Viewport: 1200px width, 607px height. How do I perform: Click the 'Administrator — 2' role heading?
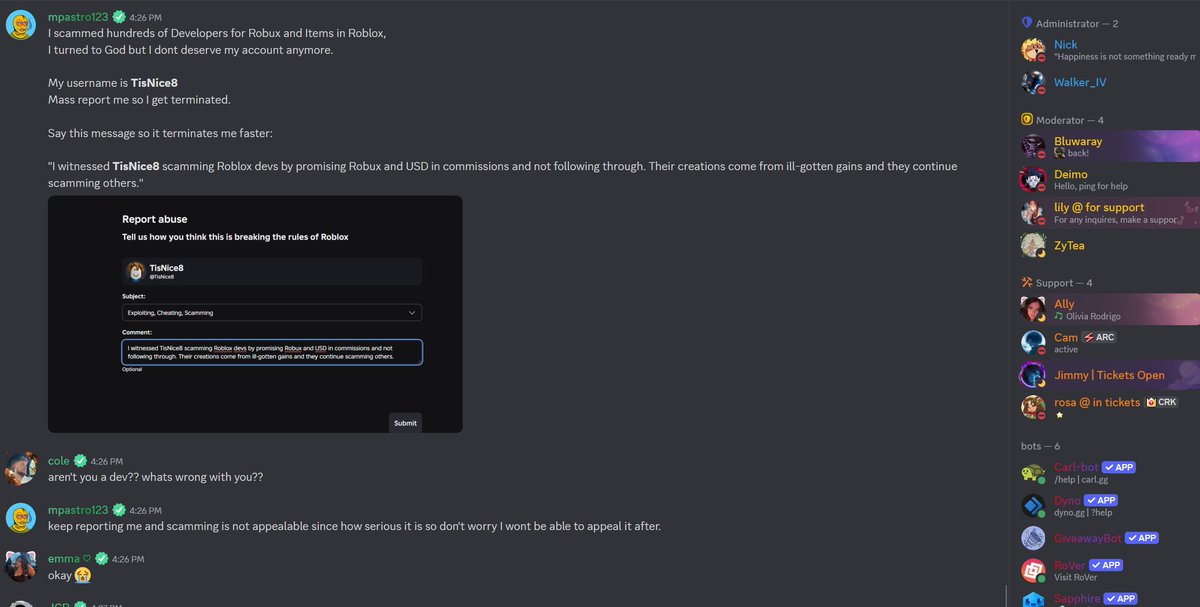pos(1077,23)
